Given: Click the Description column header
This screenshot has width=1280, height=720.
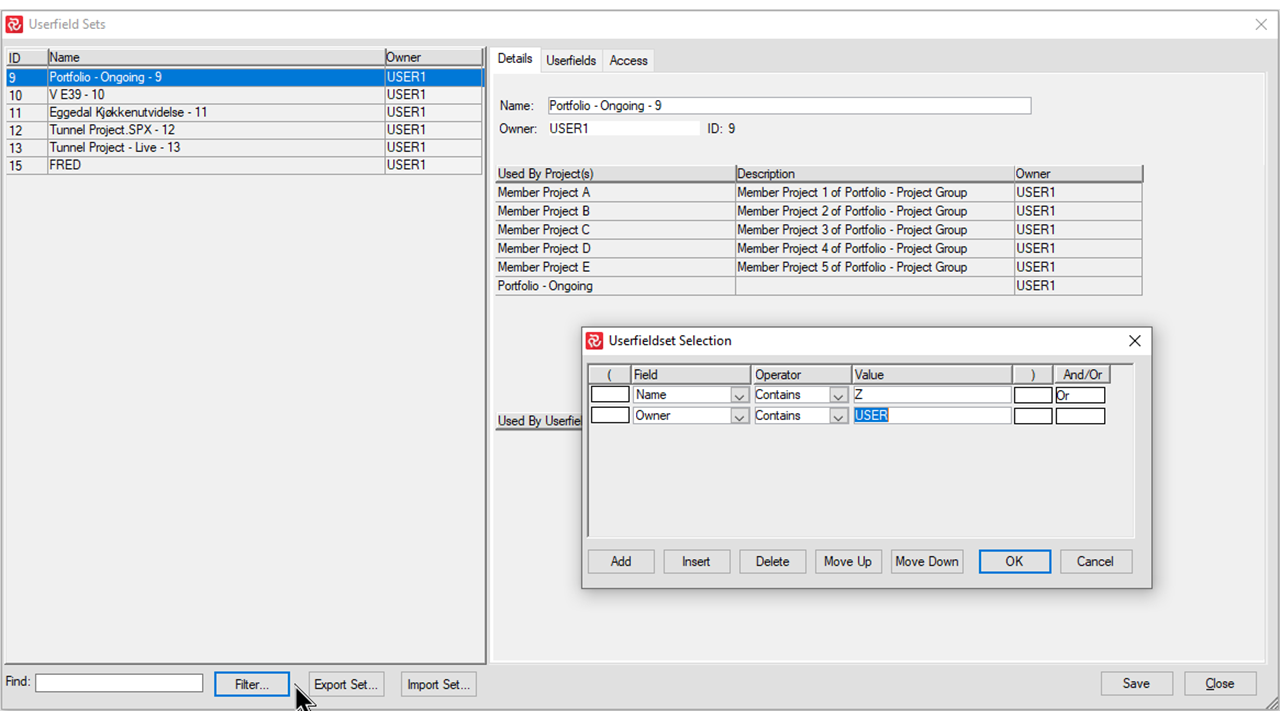Looking at the screenshot, I should click(874, 174).
